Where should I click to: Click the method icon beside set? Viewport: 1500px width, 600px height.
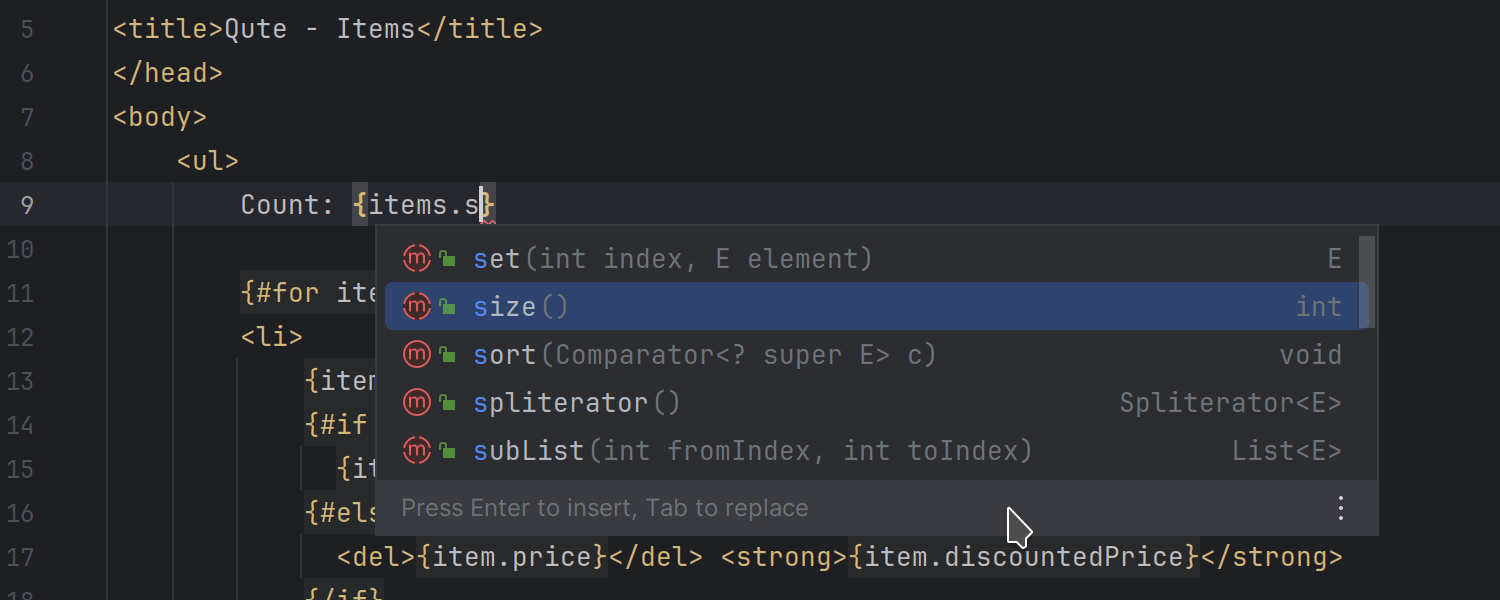tap(416, 259)
